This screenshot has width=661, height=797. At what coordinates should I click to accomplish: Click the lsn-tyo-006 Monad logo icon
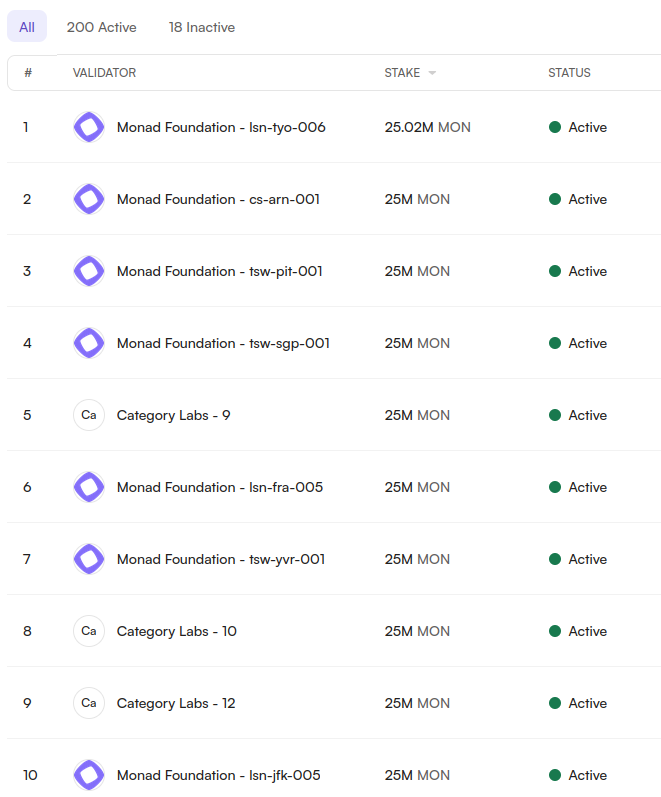[x=89, y=127]
